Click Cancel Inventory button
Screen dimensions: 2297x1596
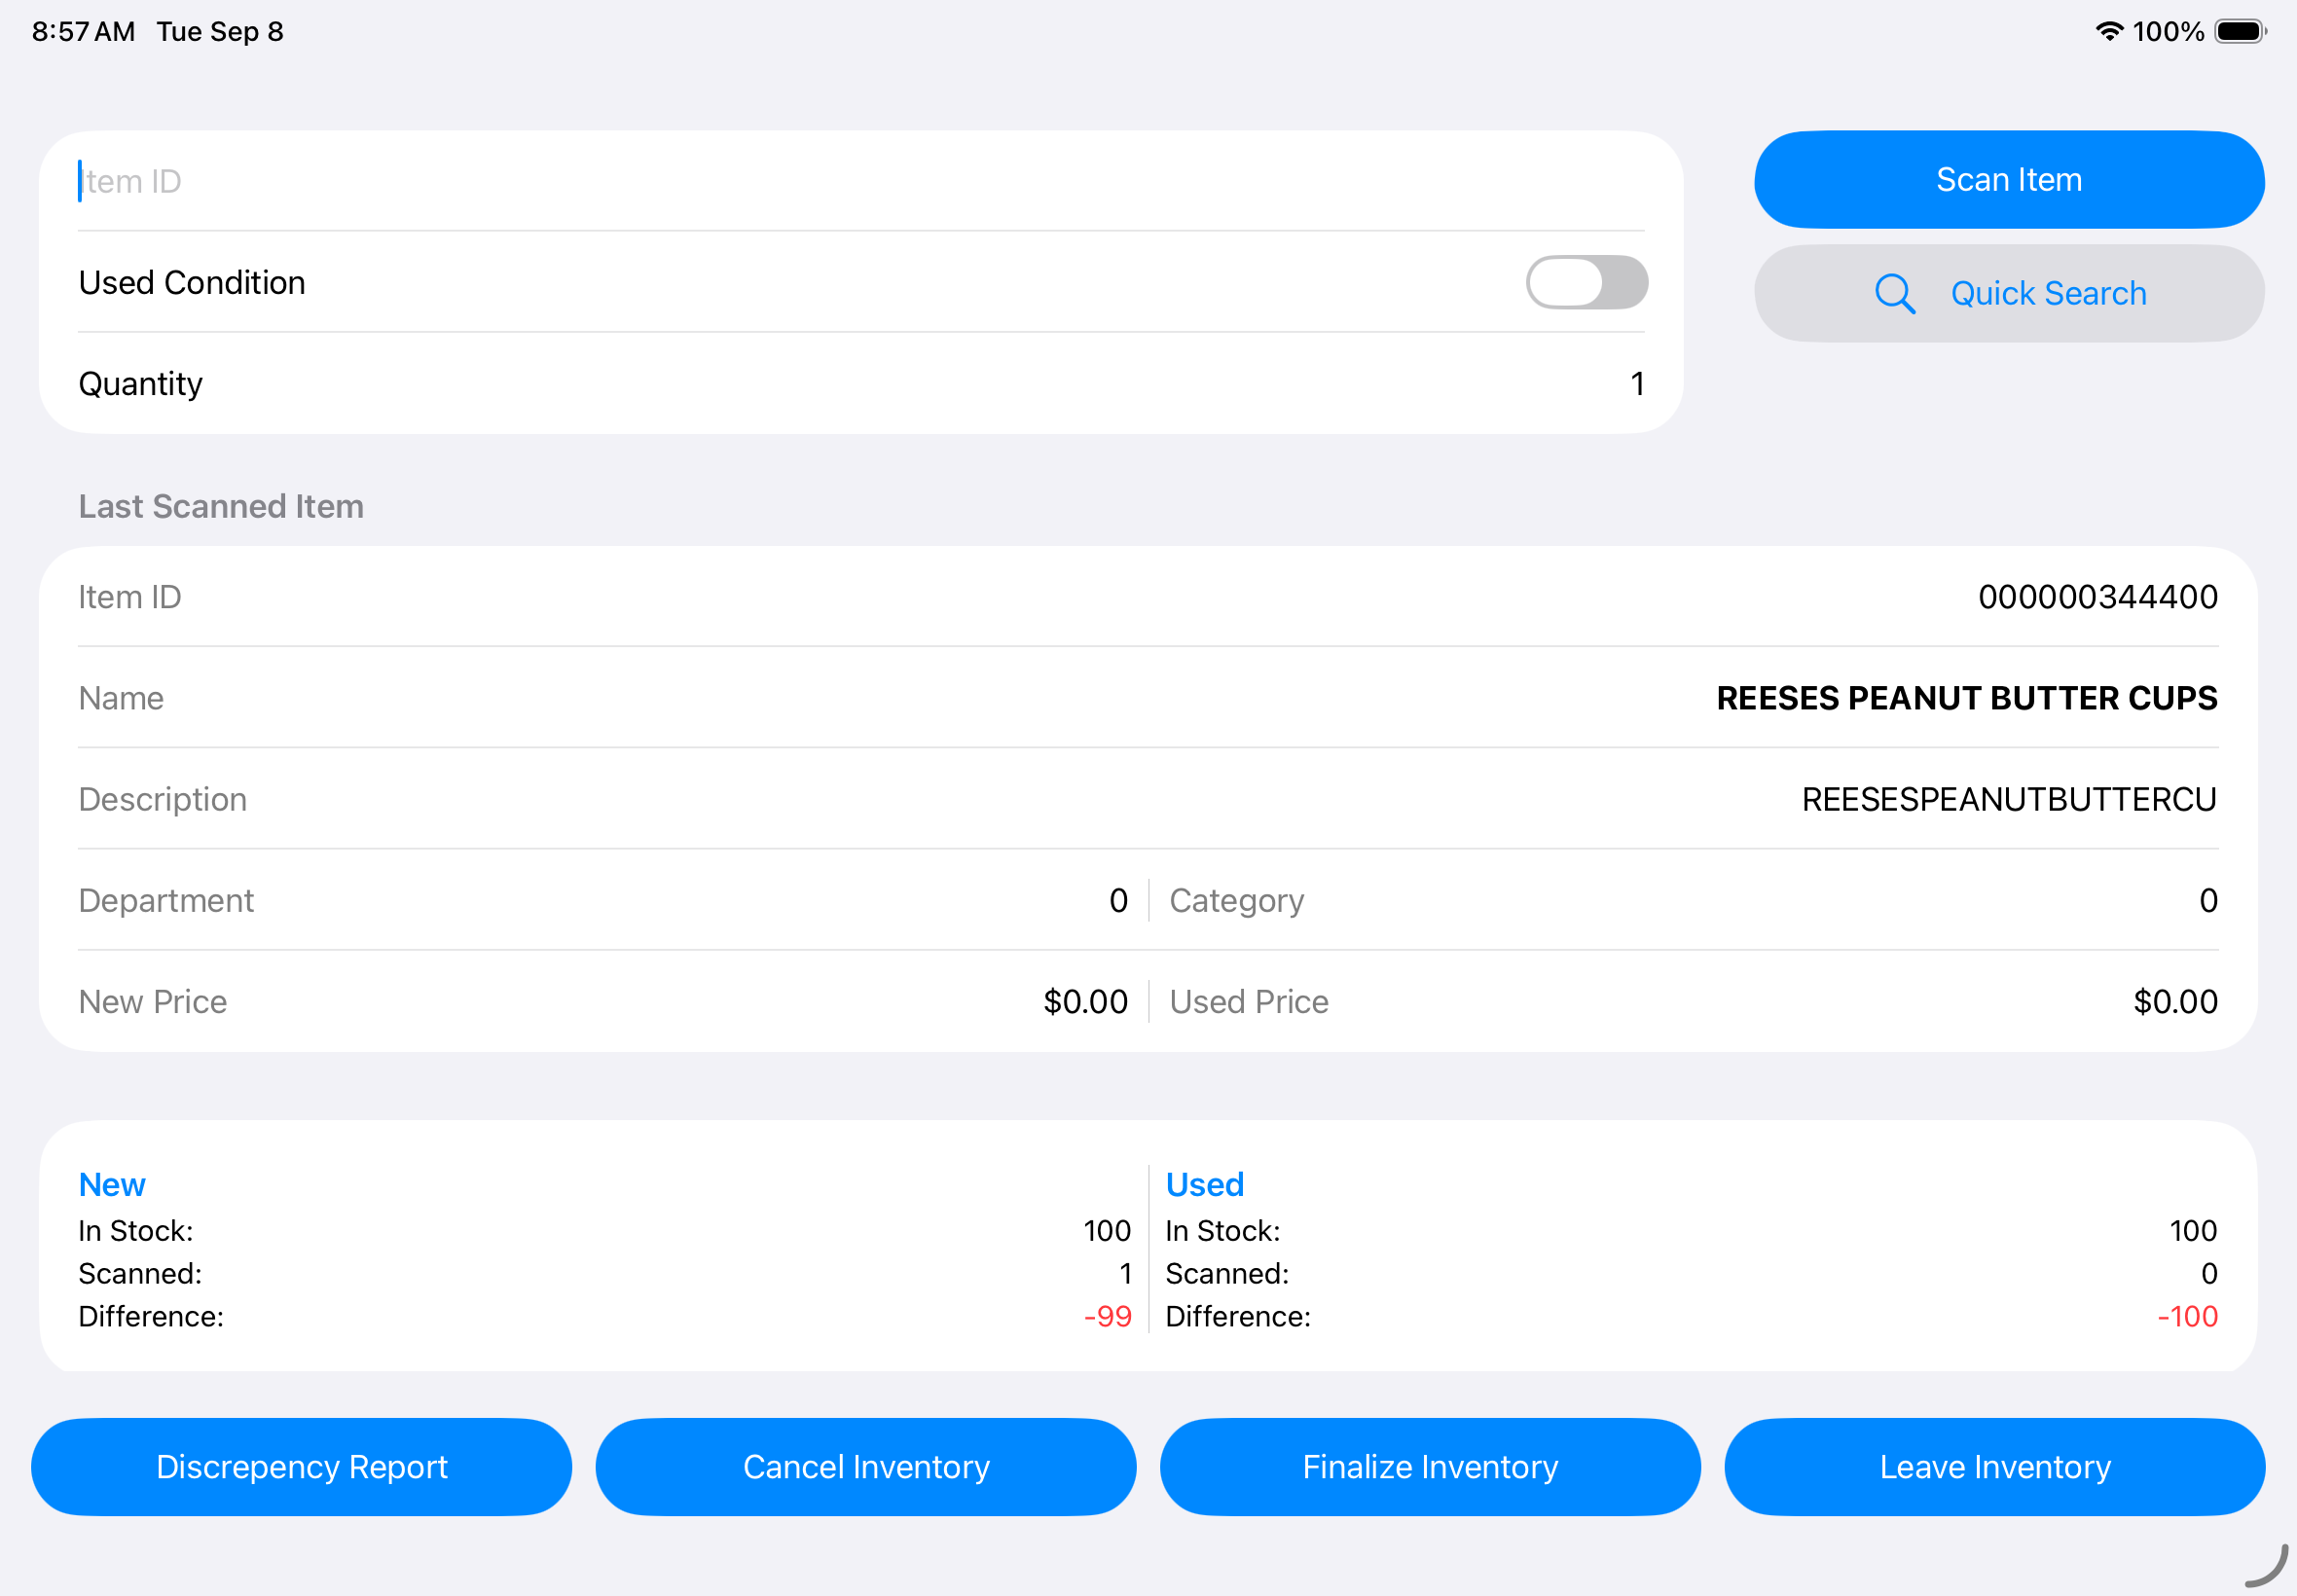(x=866, y=1467)
